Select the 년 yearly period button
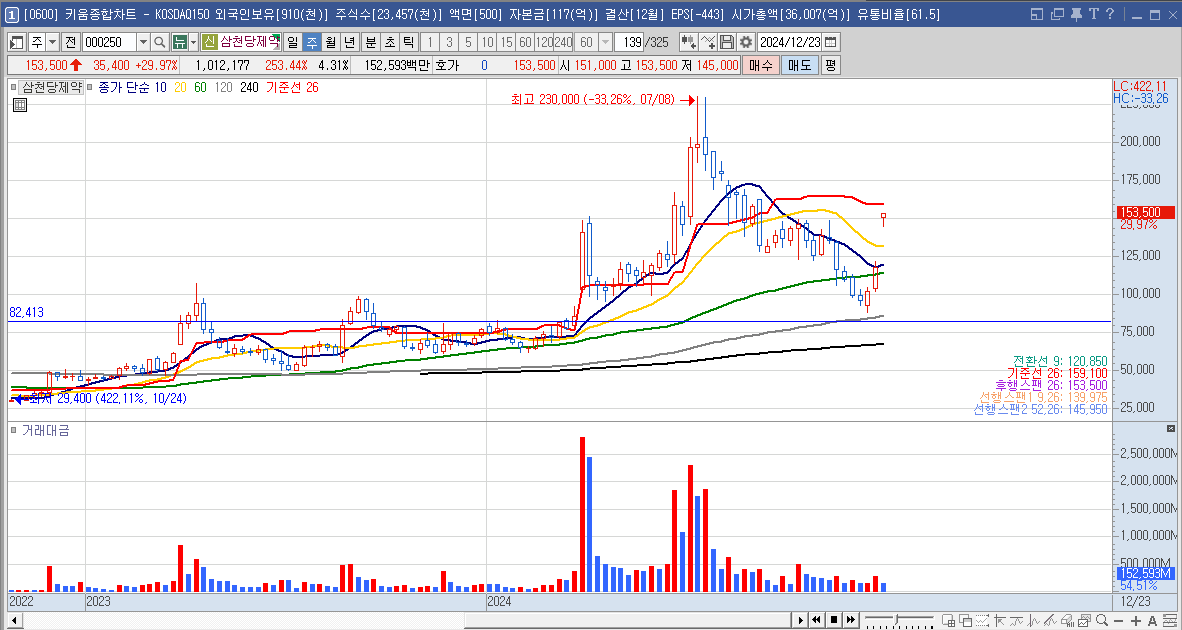 350,42
